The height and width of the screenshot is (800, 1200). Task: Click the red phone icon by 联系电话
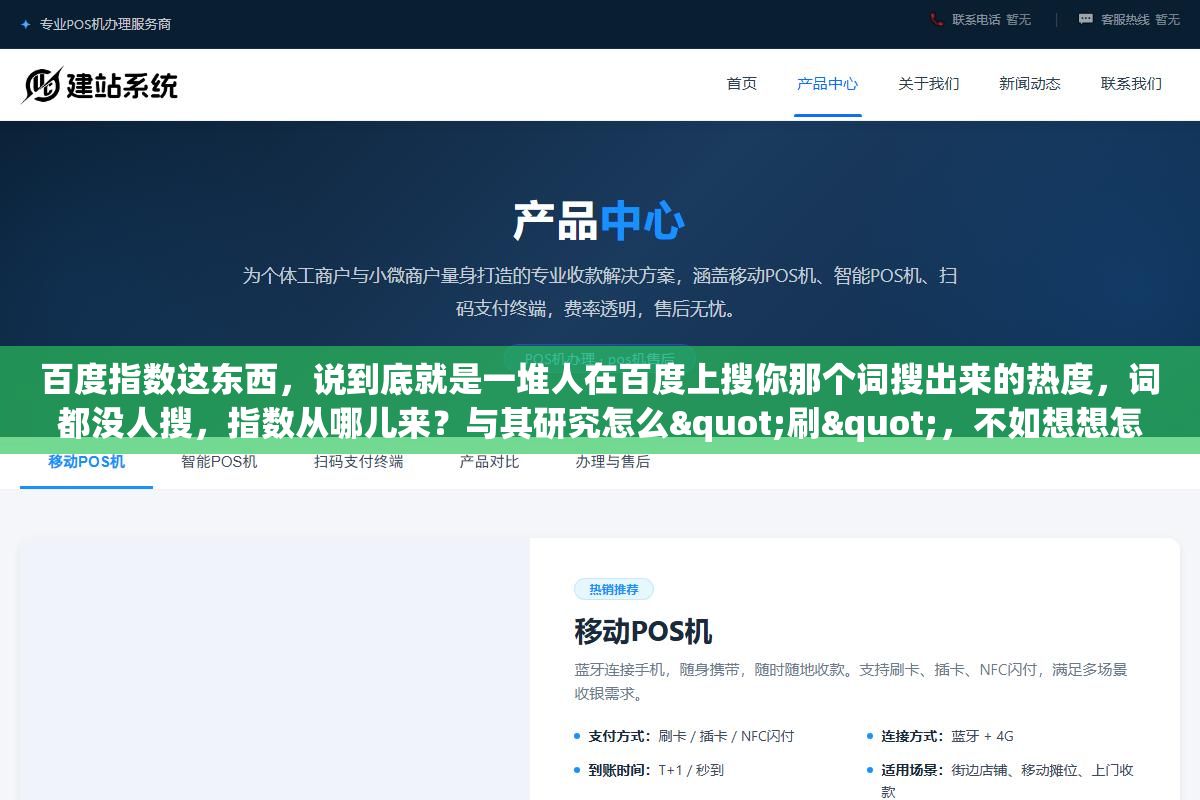tap(936, 19)
